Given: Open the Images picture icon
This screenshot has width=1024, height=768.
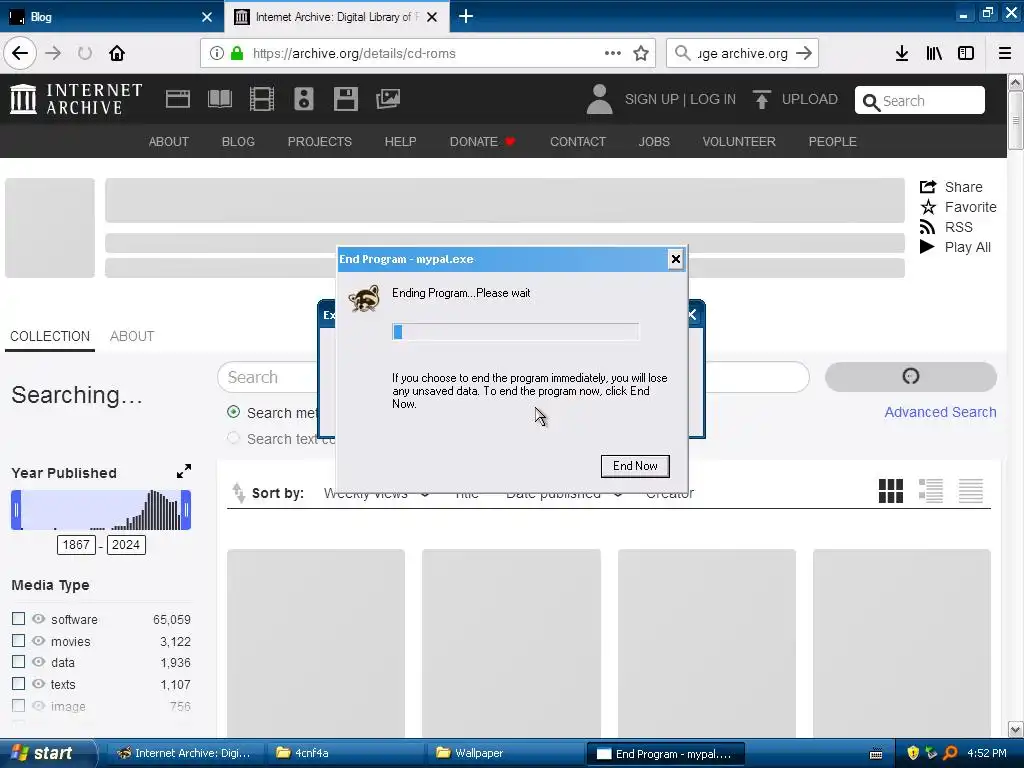Looking at the screenshot, I should [388, 99].
